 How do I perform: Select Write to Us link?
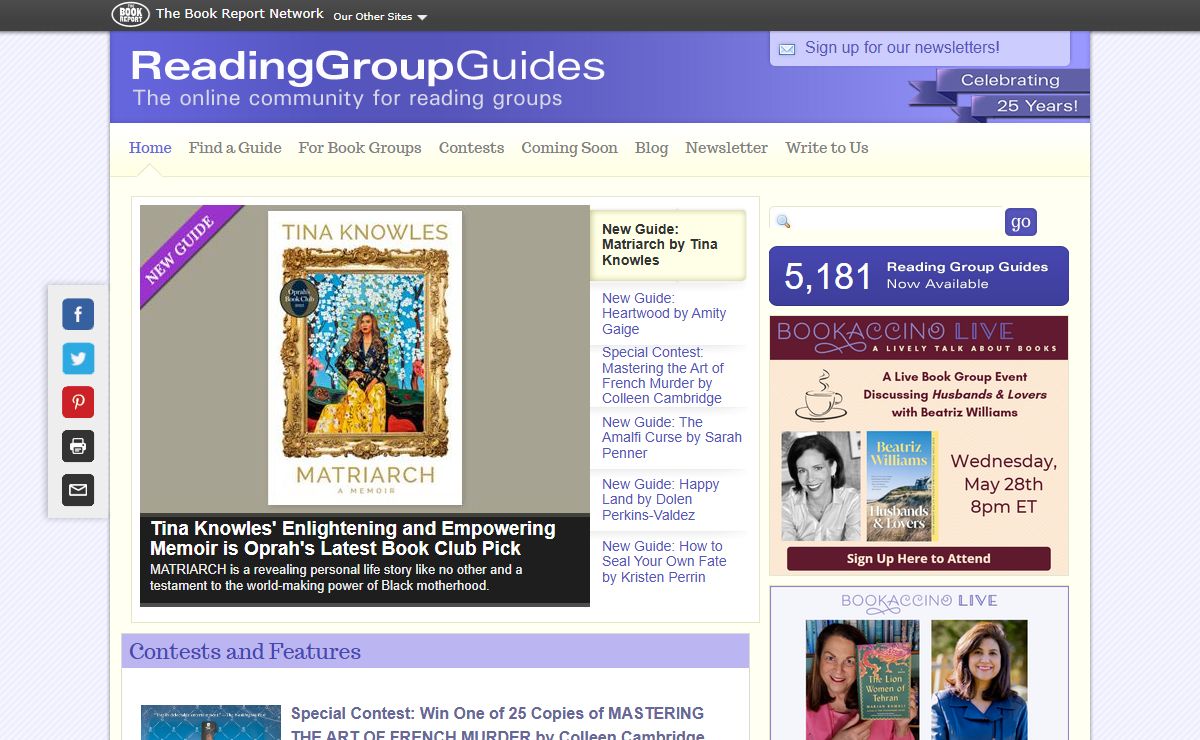[x=827, y=148]
